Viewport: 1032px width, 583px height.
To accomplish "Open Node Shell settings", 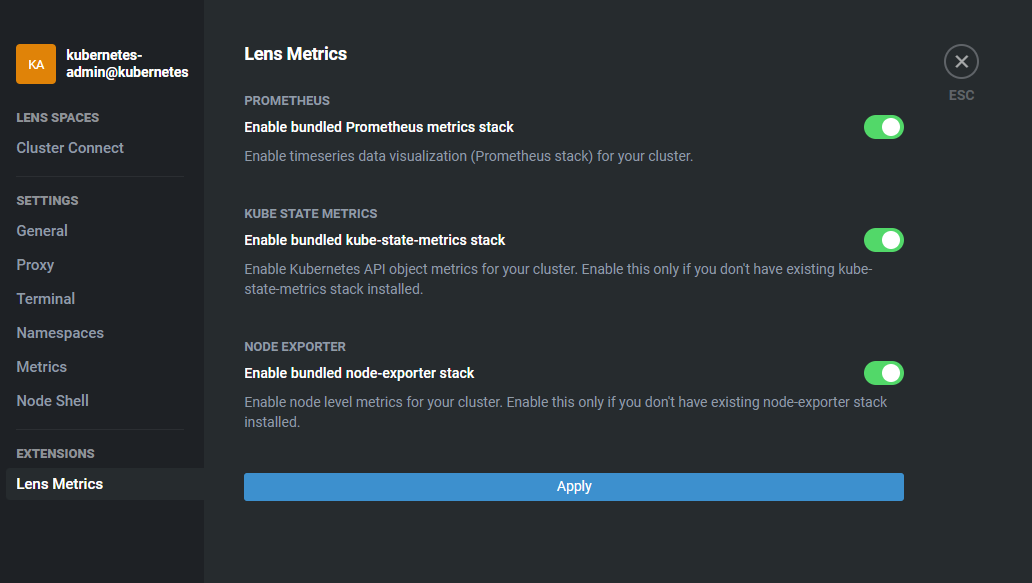I will pos(53,401).
